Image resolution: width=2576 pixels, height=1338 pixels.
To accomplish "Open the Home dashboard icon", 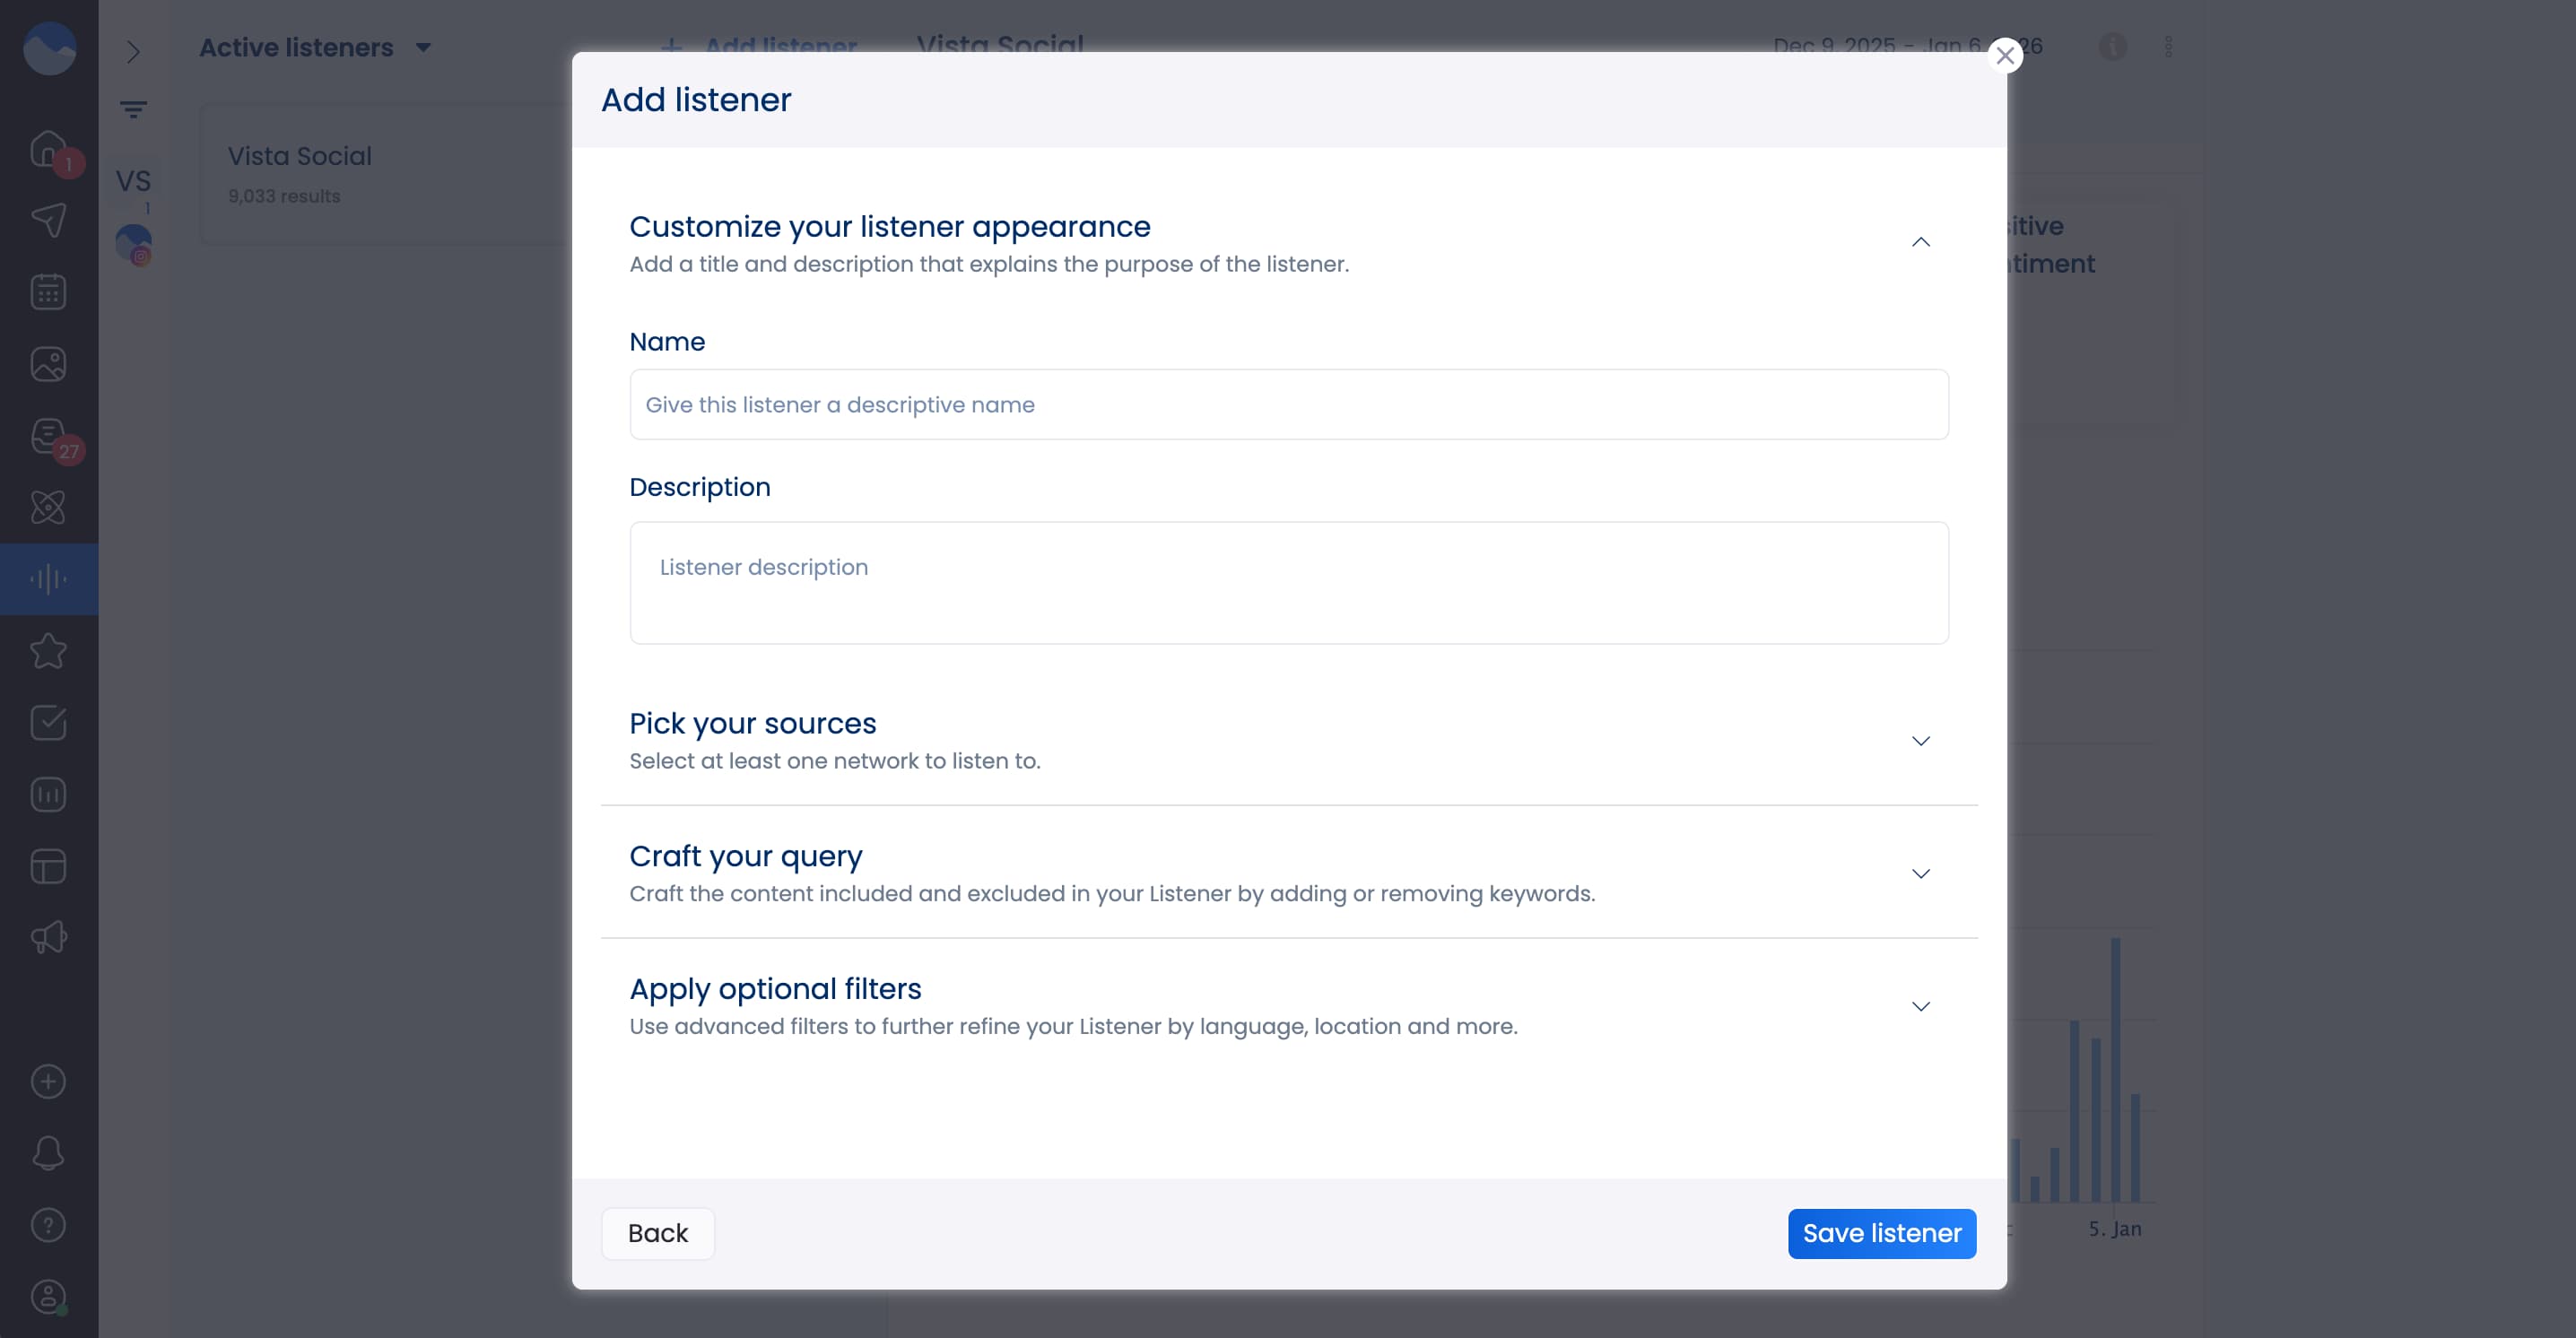I will pyautogui.click(x=47, y=148).
